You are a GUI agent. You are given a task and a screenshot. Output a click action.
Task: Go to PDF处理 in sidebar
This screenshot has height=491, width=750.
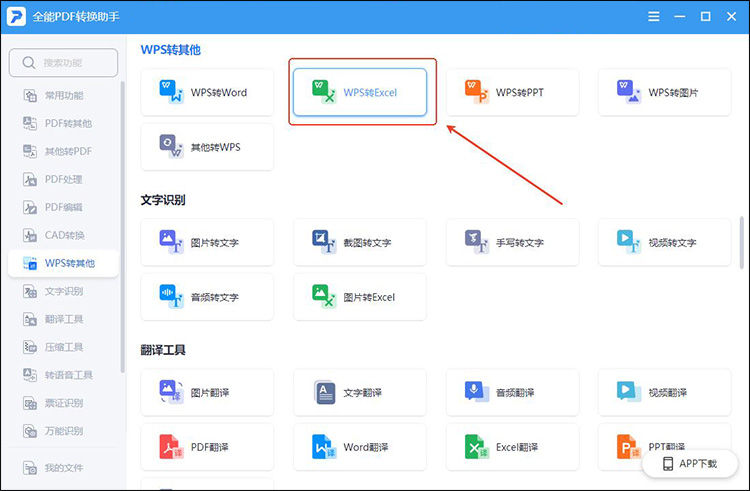pyautogui.click(x=63, y=179)
